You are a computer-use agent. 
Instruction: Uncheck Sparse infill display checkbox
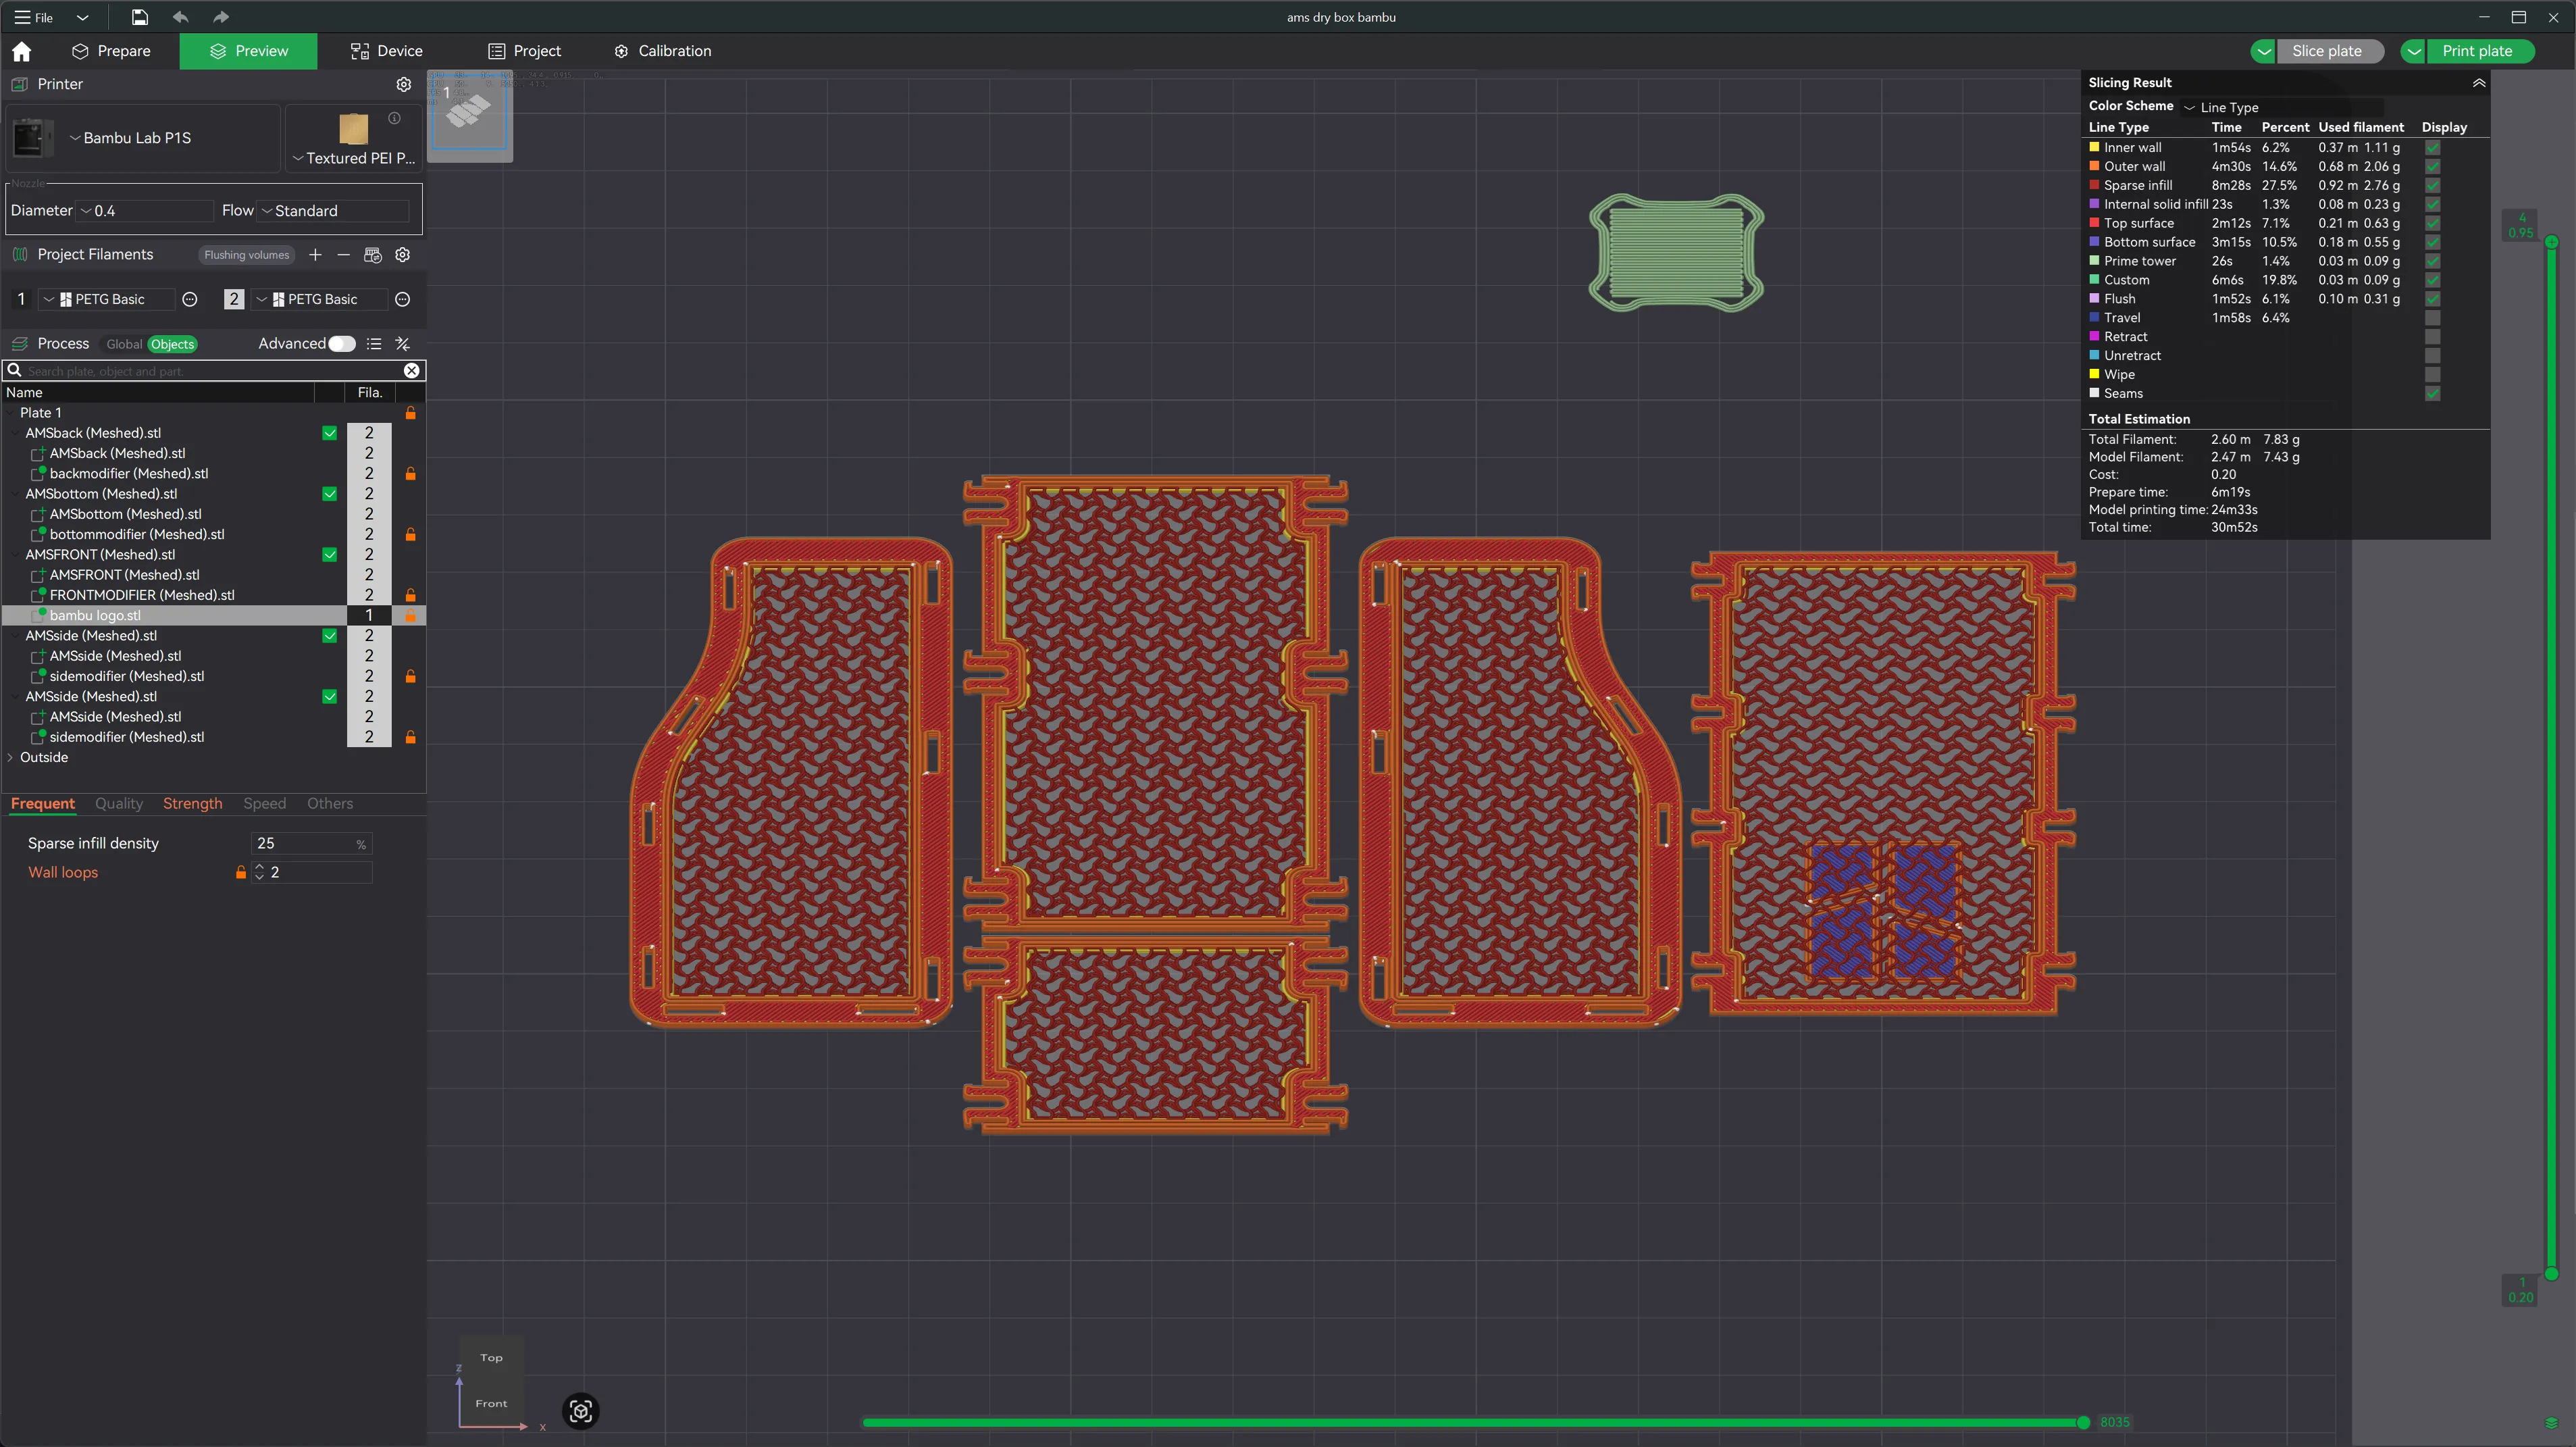(2433, 185)
